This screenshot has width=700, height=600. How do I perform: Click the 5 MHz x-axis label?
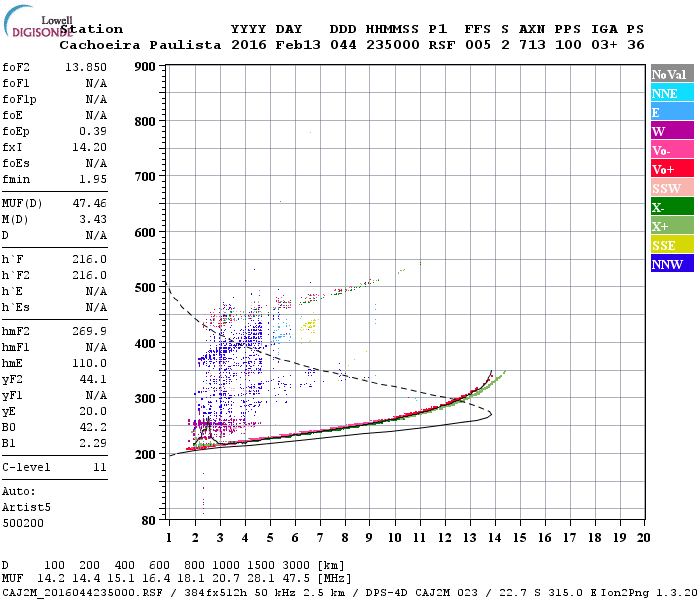click(270, 538)
